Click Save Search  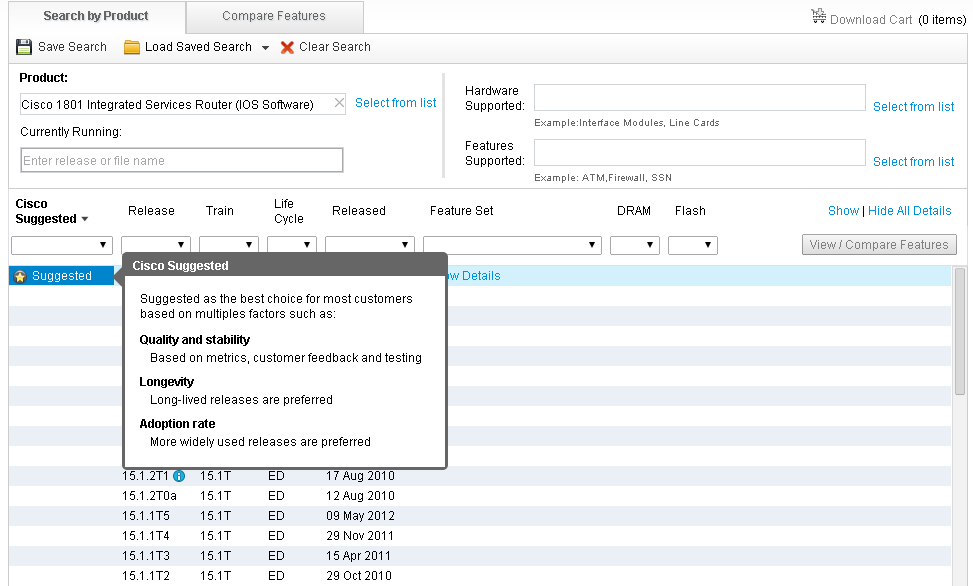point(72,47)
